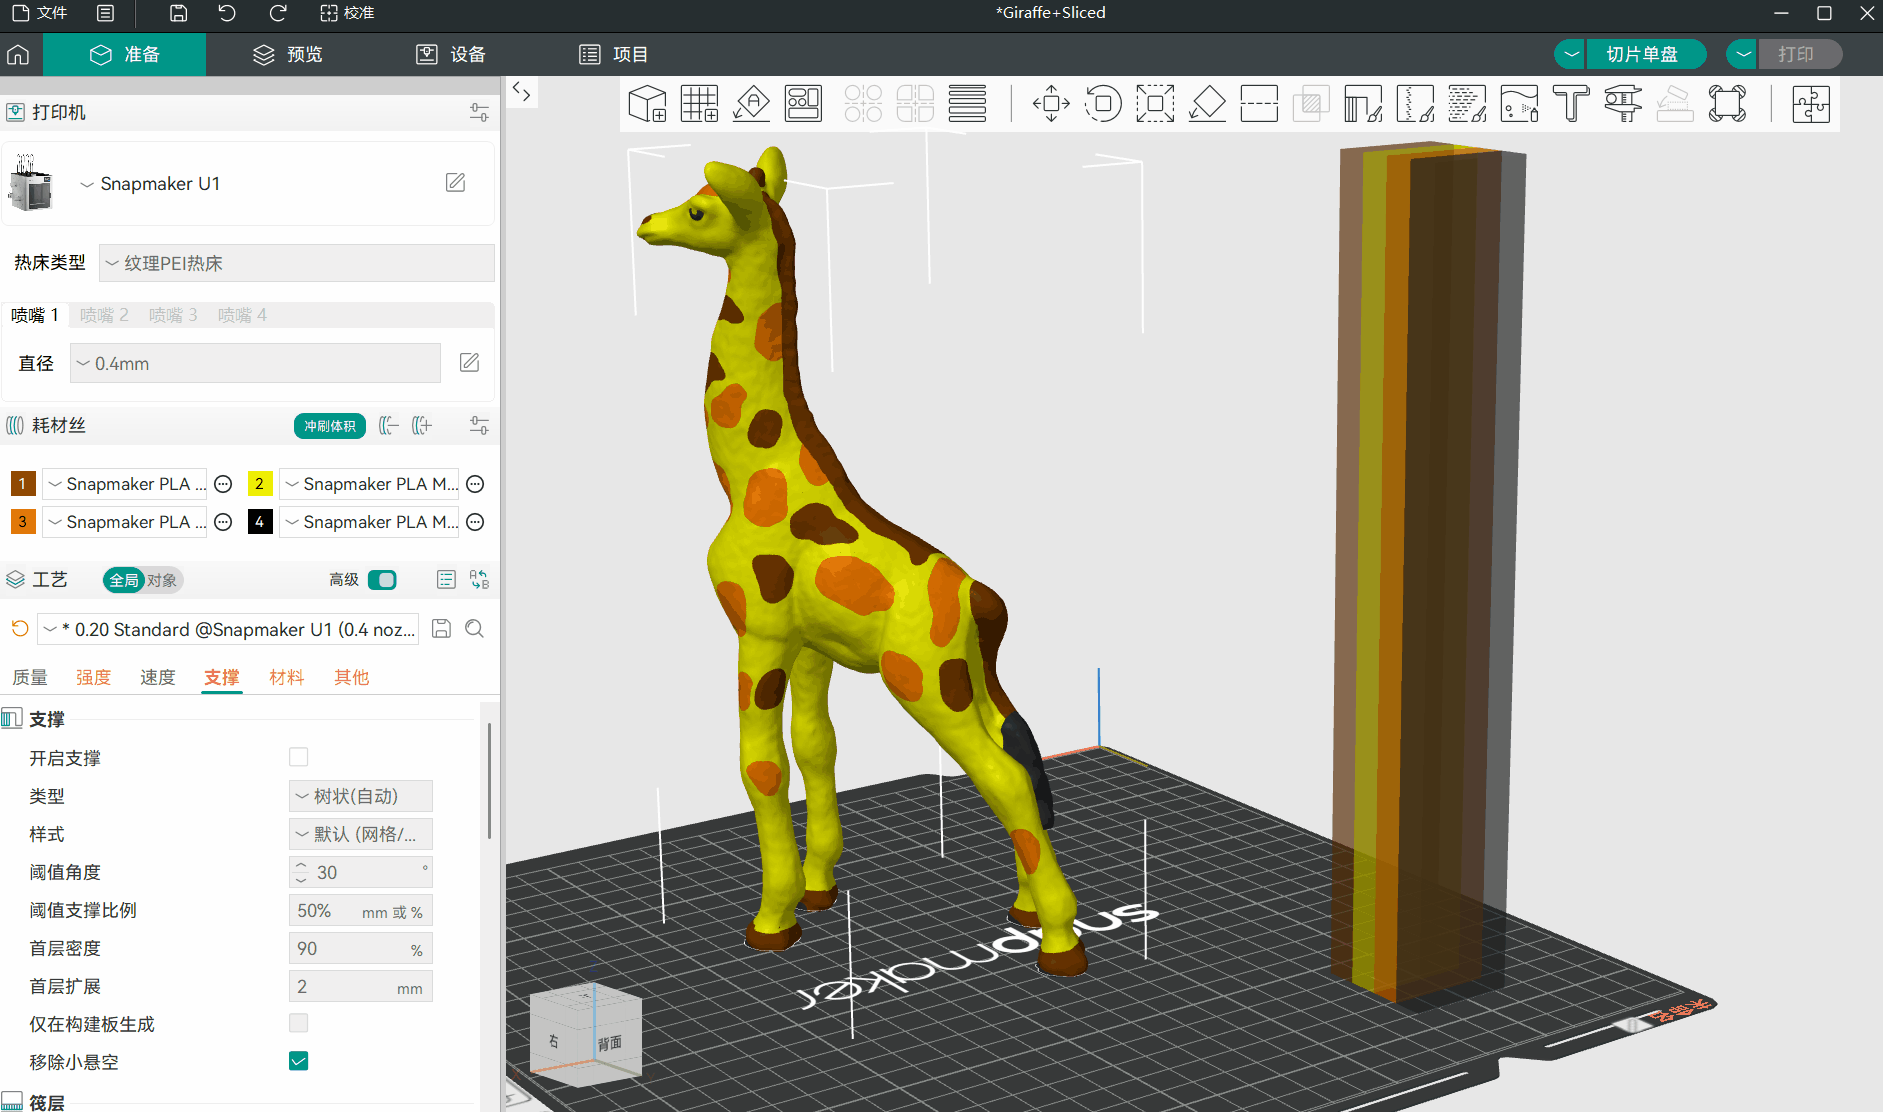Screen dimensions: 1883x1112
Task: Click the yellow filament 2 color swatch
Action: [259, 484]
